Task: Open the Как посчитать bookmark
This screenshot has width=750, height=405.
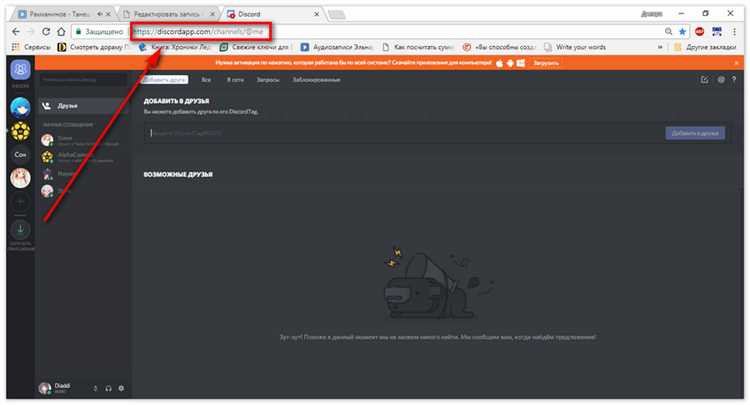Action: pyautogui.click(x=418, y=47)
